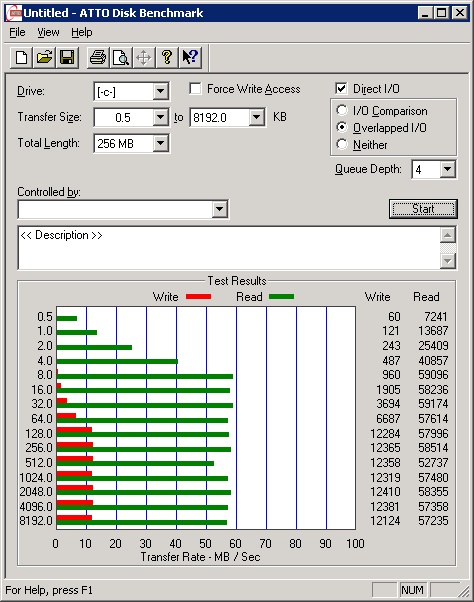Click the New document toolbar icon
The width and height of the screenshot is (474, 602).
21,58
